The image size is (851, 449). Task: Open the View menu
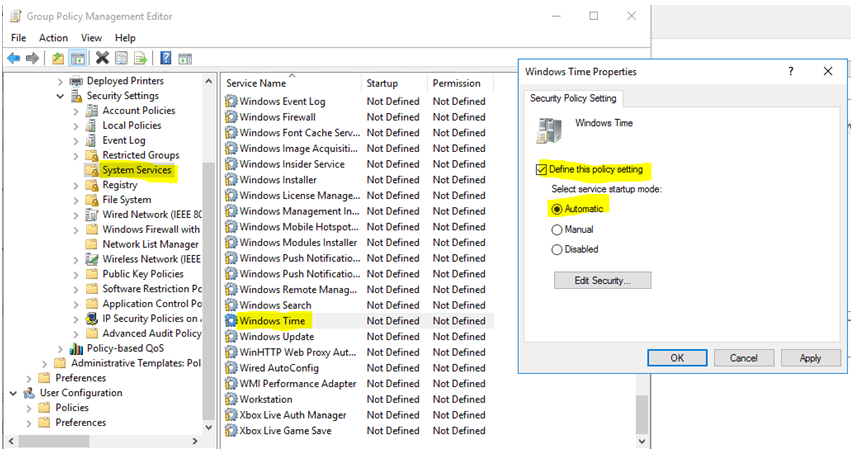[91, 38]
